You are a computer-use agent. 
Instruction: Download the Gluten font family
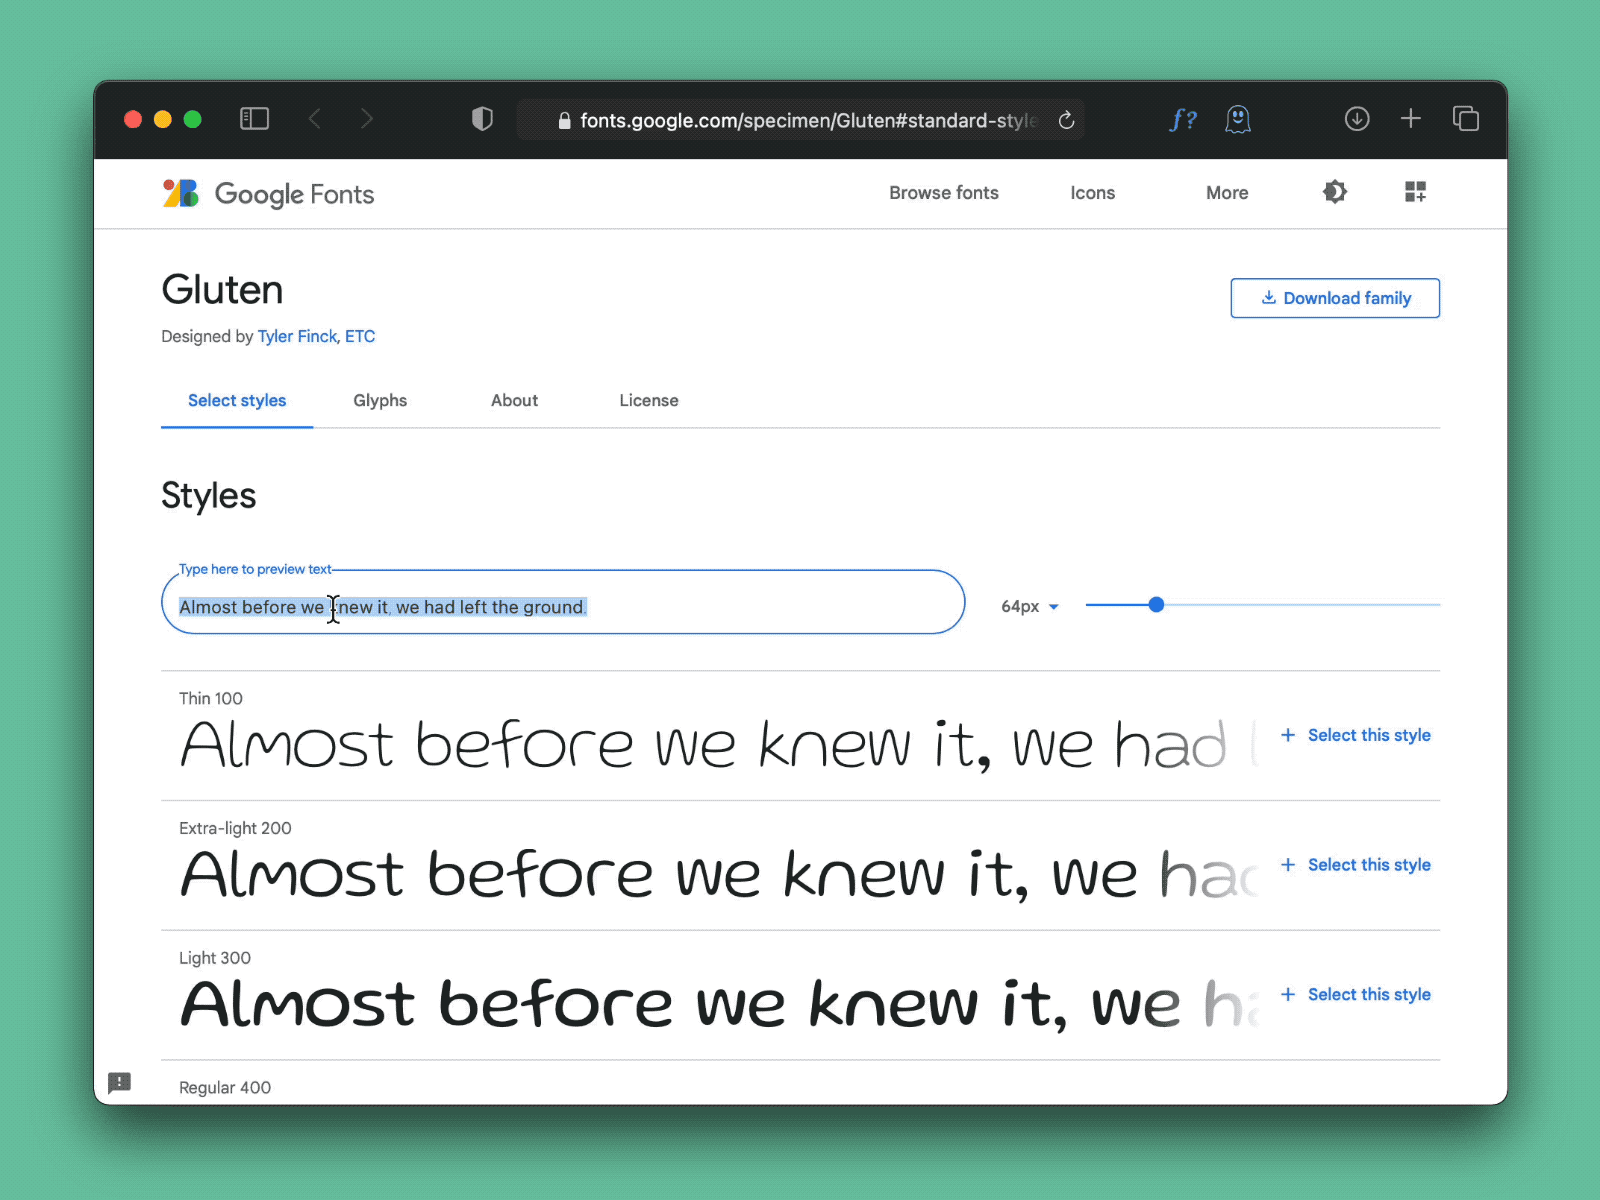click(1335, 298)
